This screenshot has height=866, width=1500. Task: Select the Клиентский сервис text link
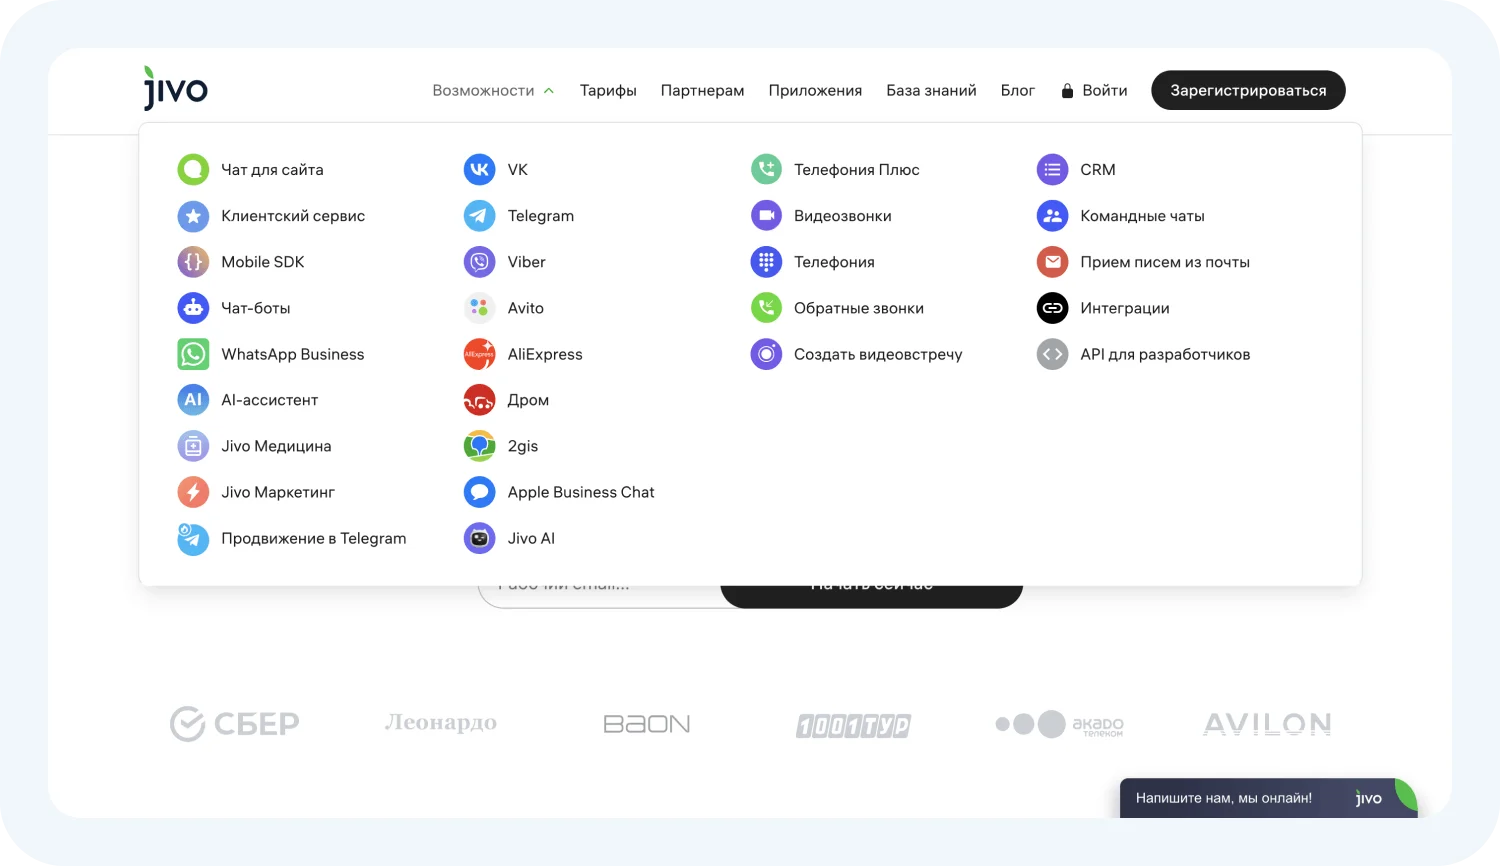click(293, 216)
